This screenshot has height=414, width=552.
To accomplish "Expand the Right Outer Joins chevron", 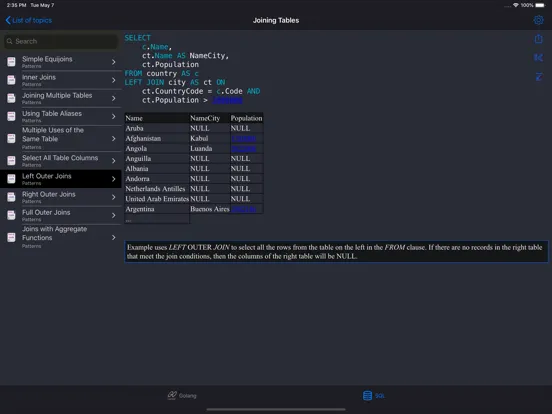I will click(113, 197).
